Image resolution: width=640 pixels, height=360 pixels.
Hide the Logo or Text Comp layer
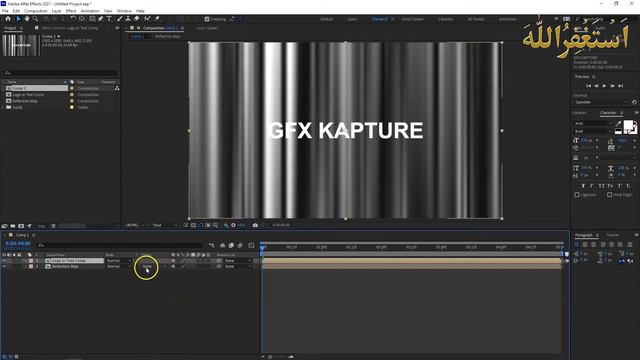4,260
